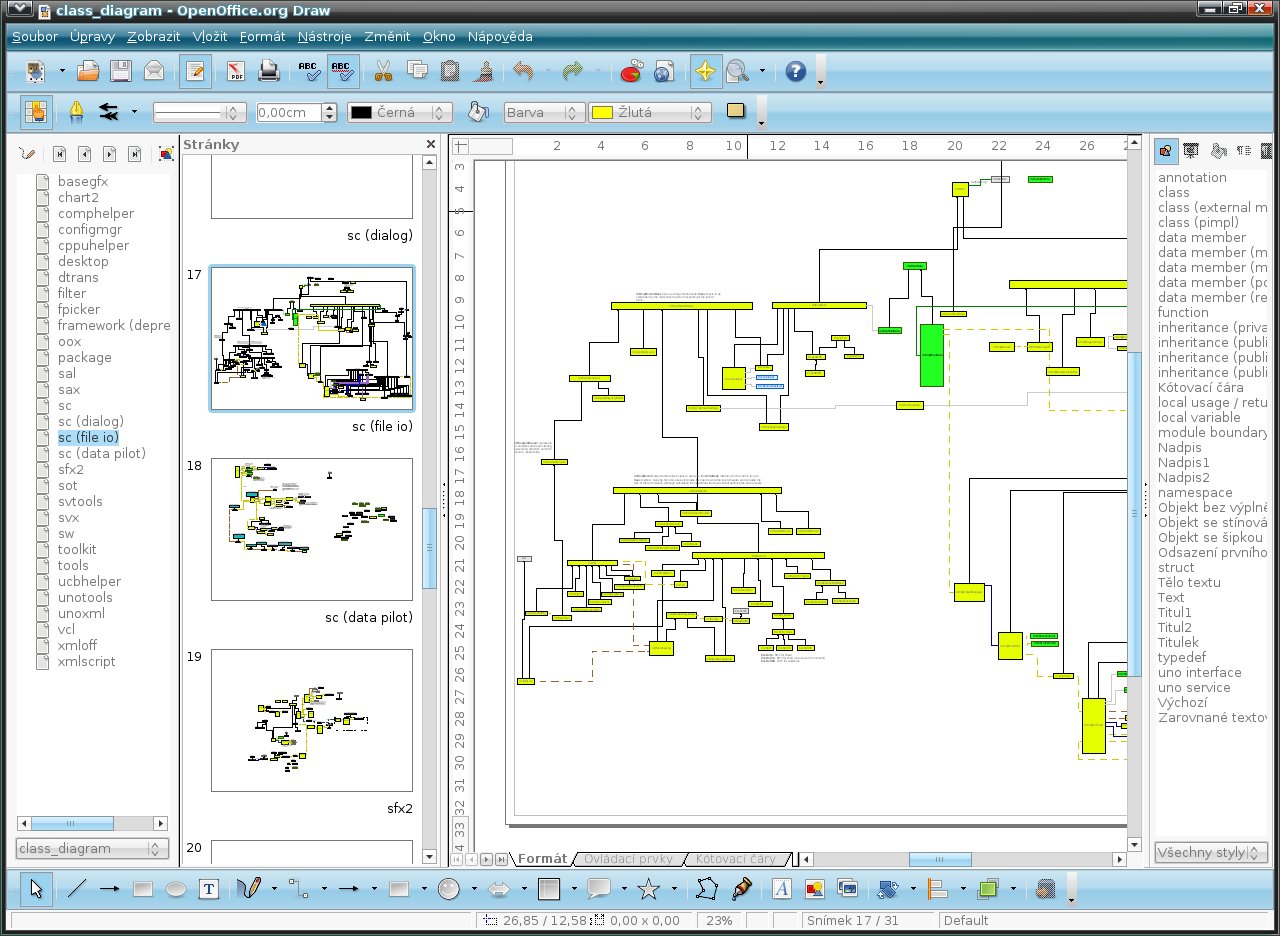This screenshot has height=936, width=1280.
Task: Open the Formát menu
Action: pyautogui.click(x=262, y=36)
